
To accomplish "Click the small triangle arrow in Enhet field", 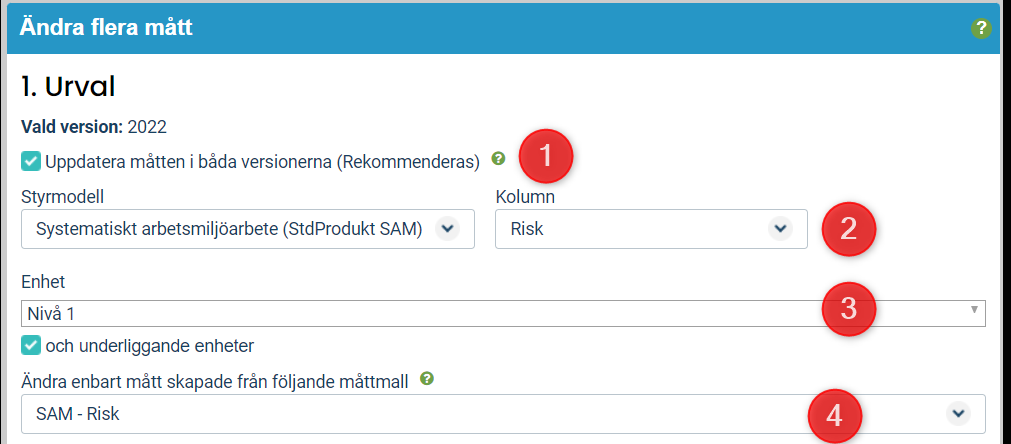I will 974,310.
